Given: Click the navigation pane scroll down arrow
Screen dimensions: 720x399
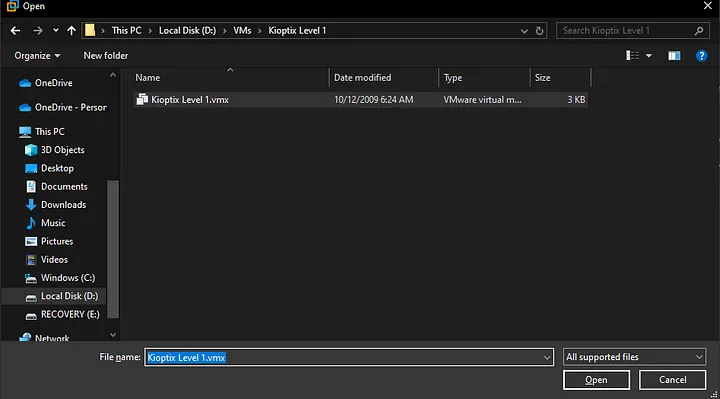Looking at the screenshot, I should pyautogui.click(x=113, y=335).
